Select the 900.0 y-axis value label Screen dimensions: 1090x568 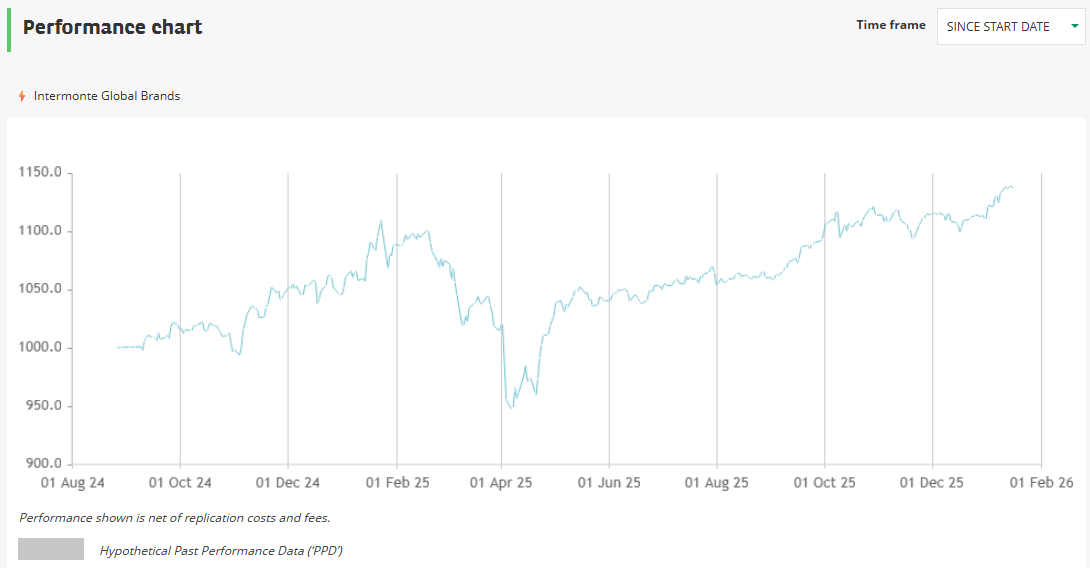[x=44, y=464]
